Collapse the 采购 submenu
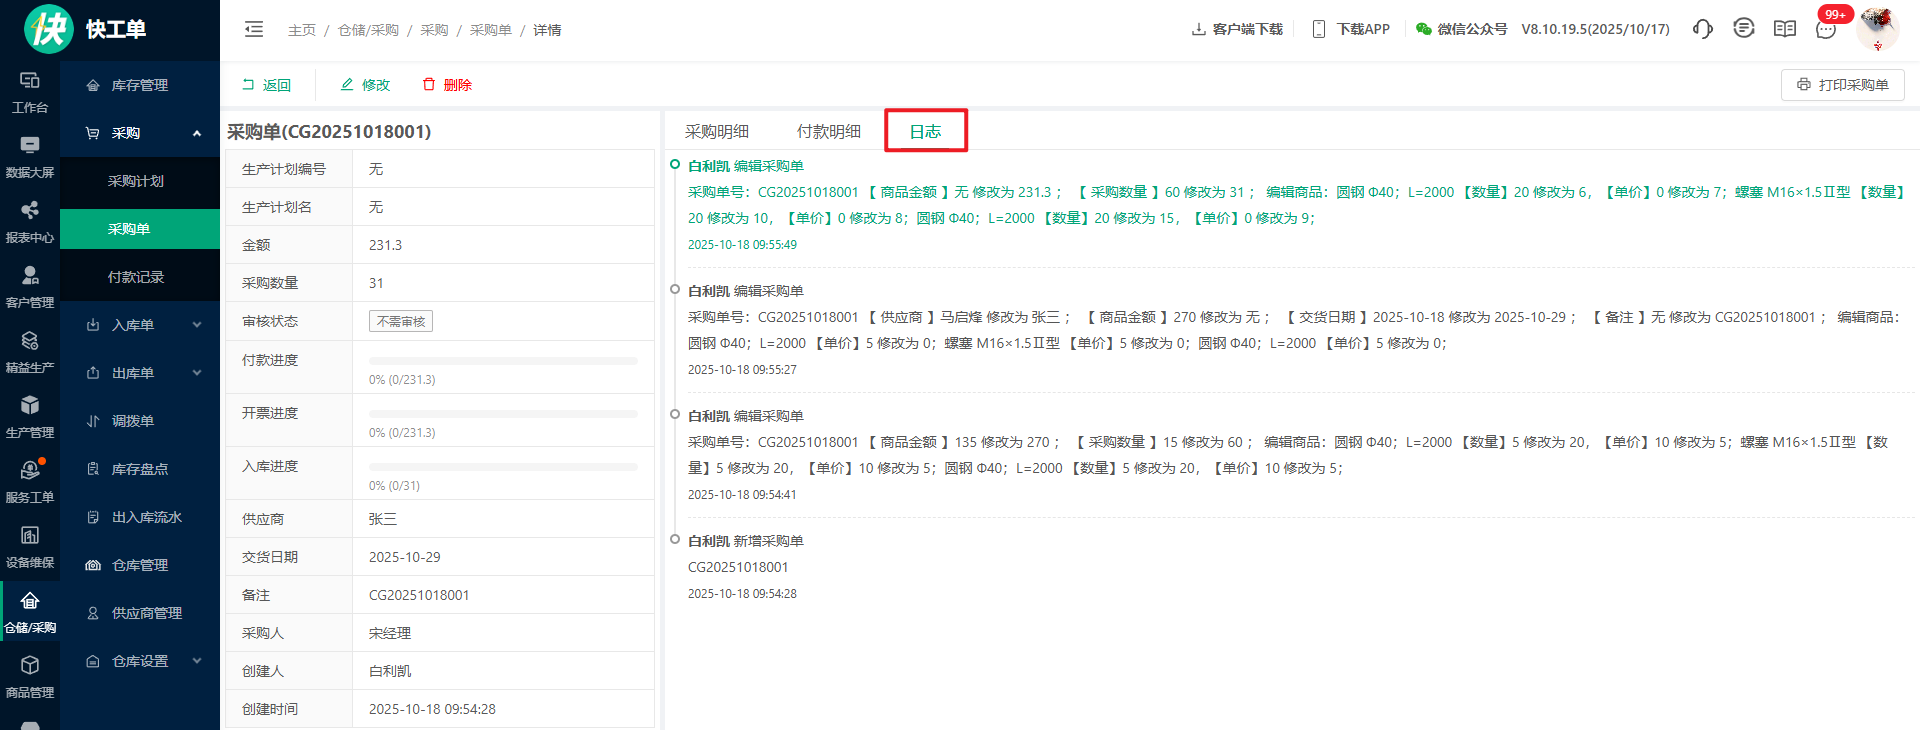 (197, 133)
